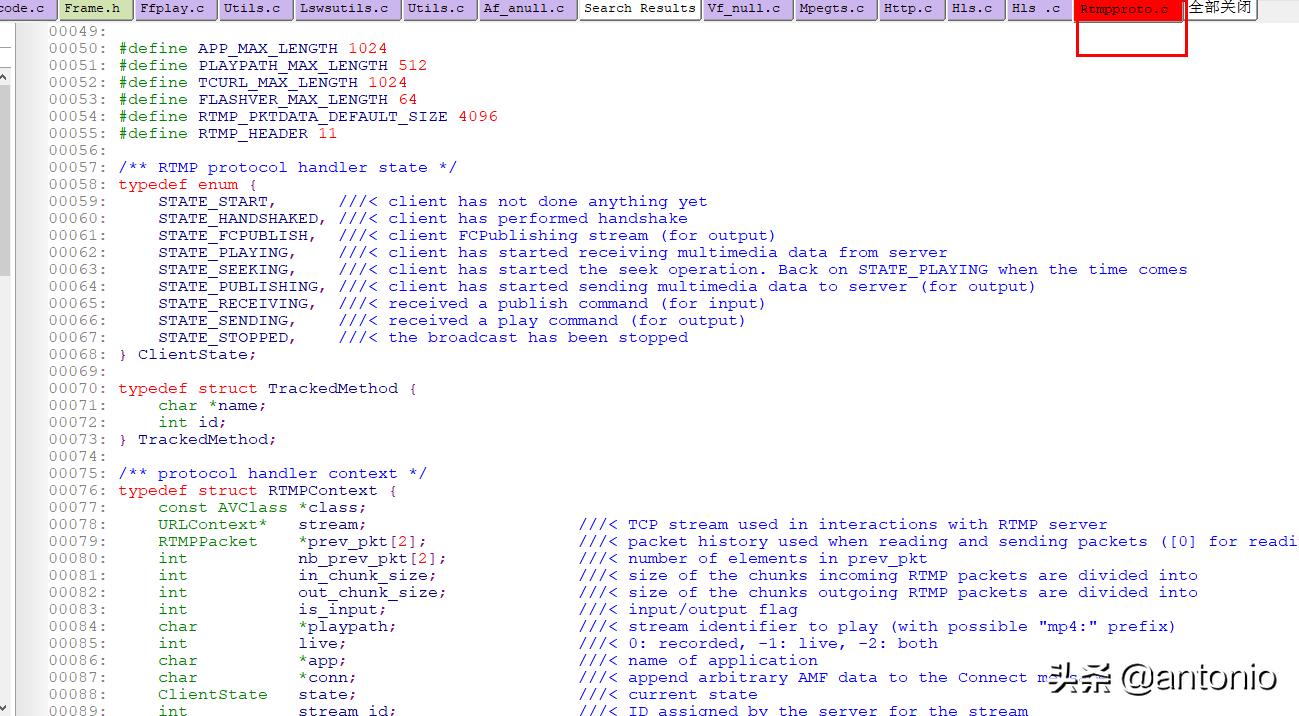Click the *conn member
The width and height of the screenshot is (1299, 716).
point(323,677)
